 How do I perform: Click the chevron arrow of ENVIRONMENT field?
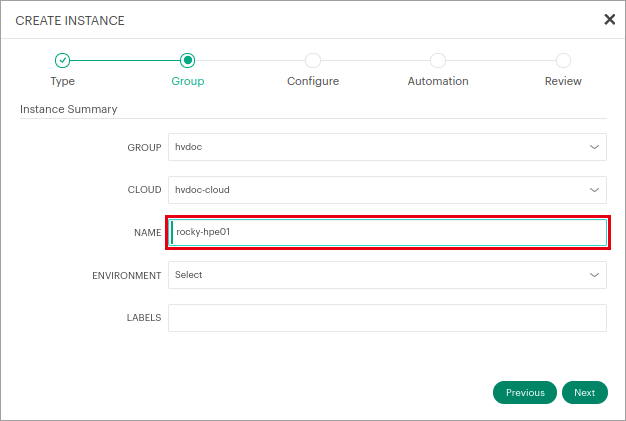click(594, 275)
